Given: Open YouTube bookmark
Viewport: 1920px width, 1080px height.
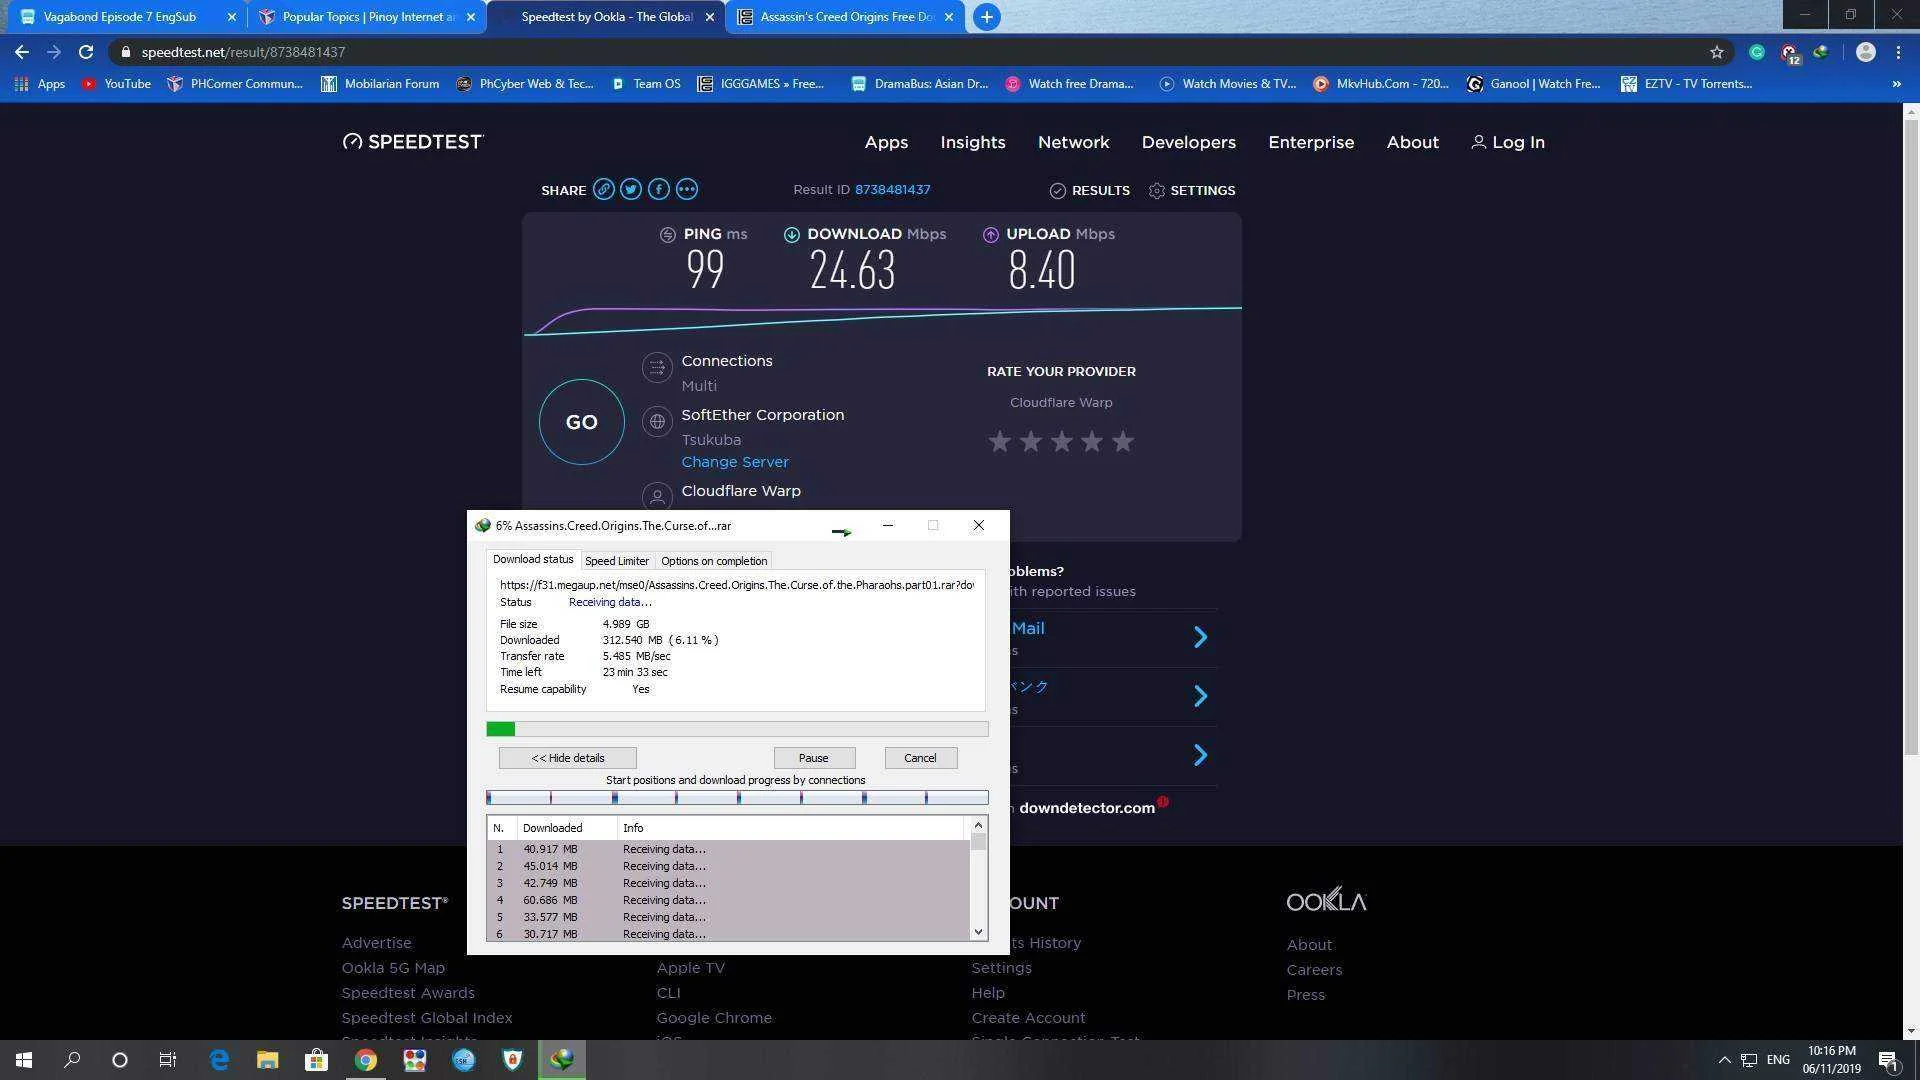Looking at the screenshot, I should pyautogui.click(x=116, y=84).
